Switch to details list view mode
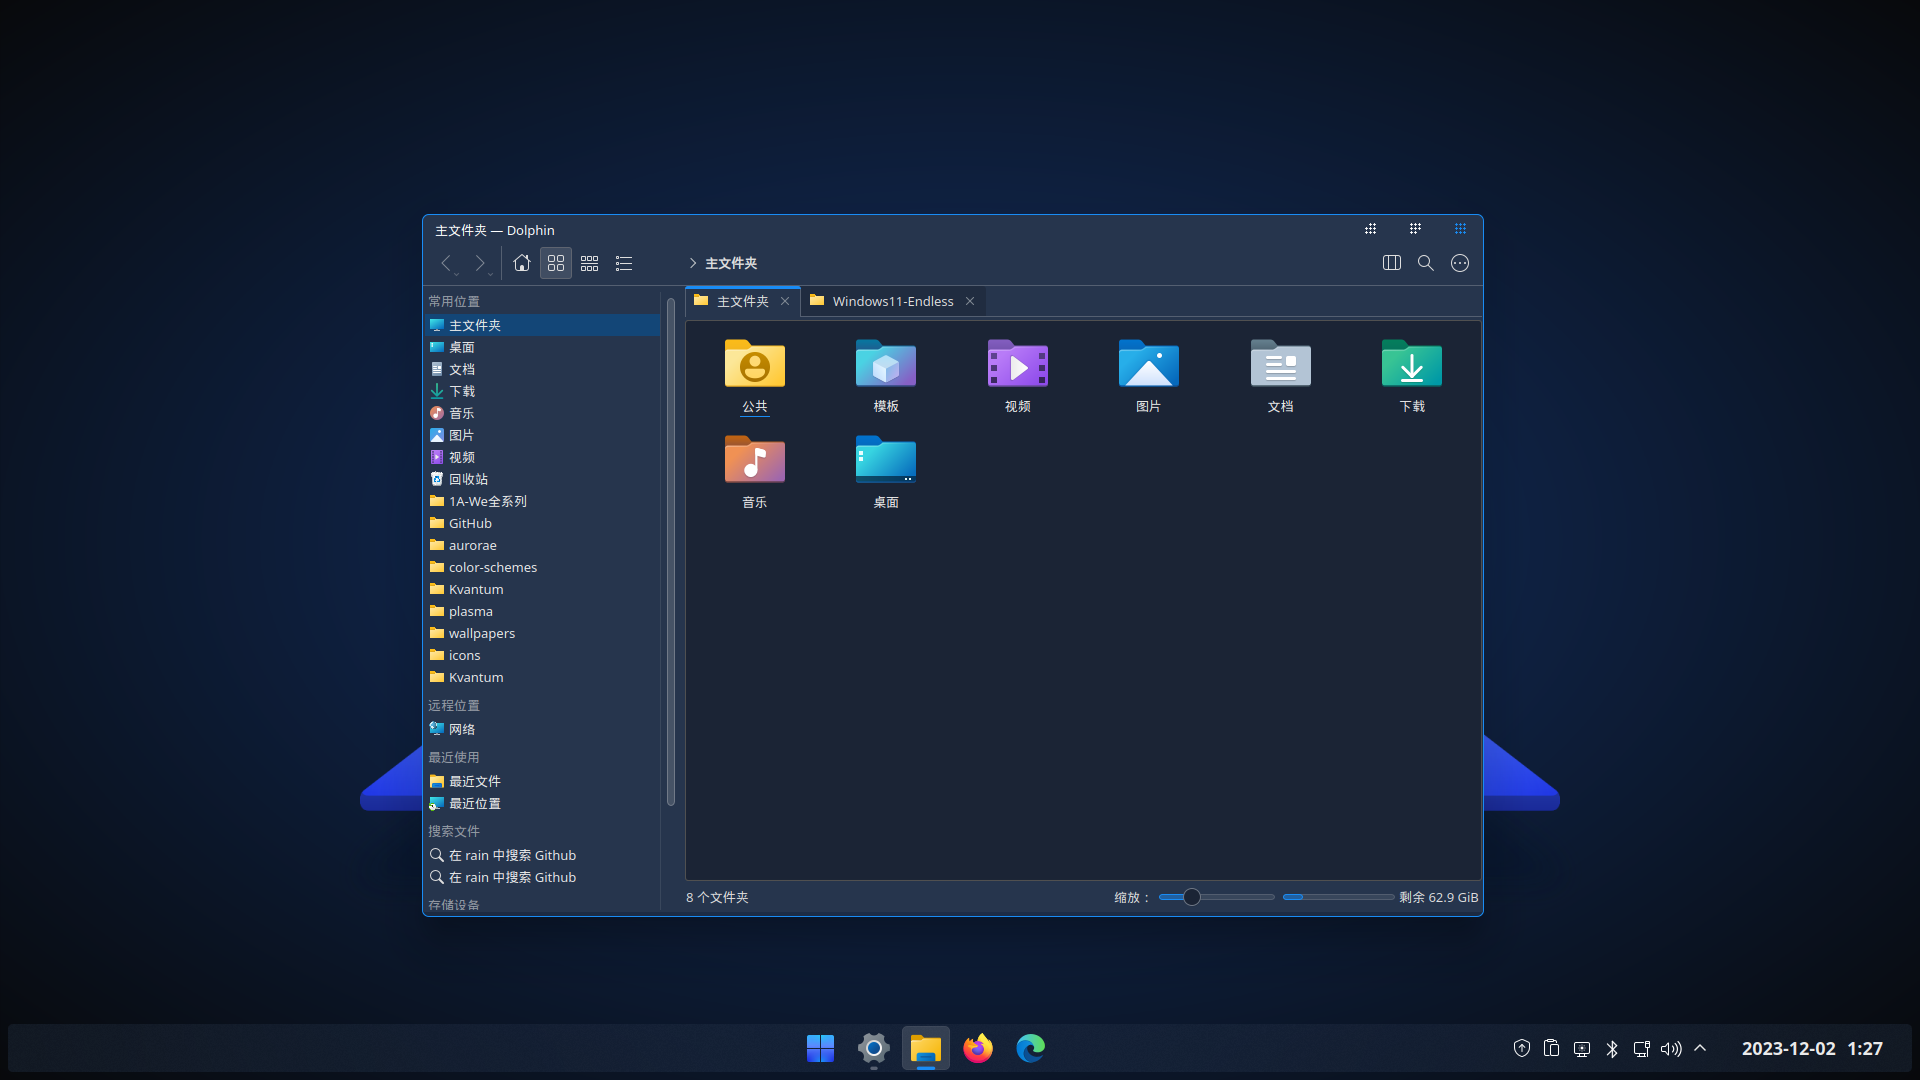The height and width of the screenshot is (1080, 1920). coord(624,263)
